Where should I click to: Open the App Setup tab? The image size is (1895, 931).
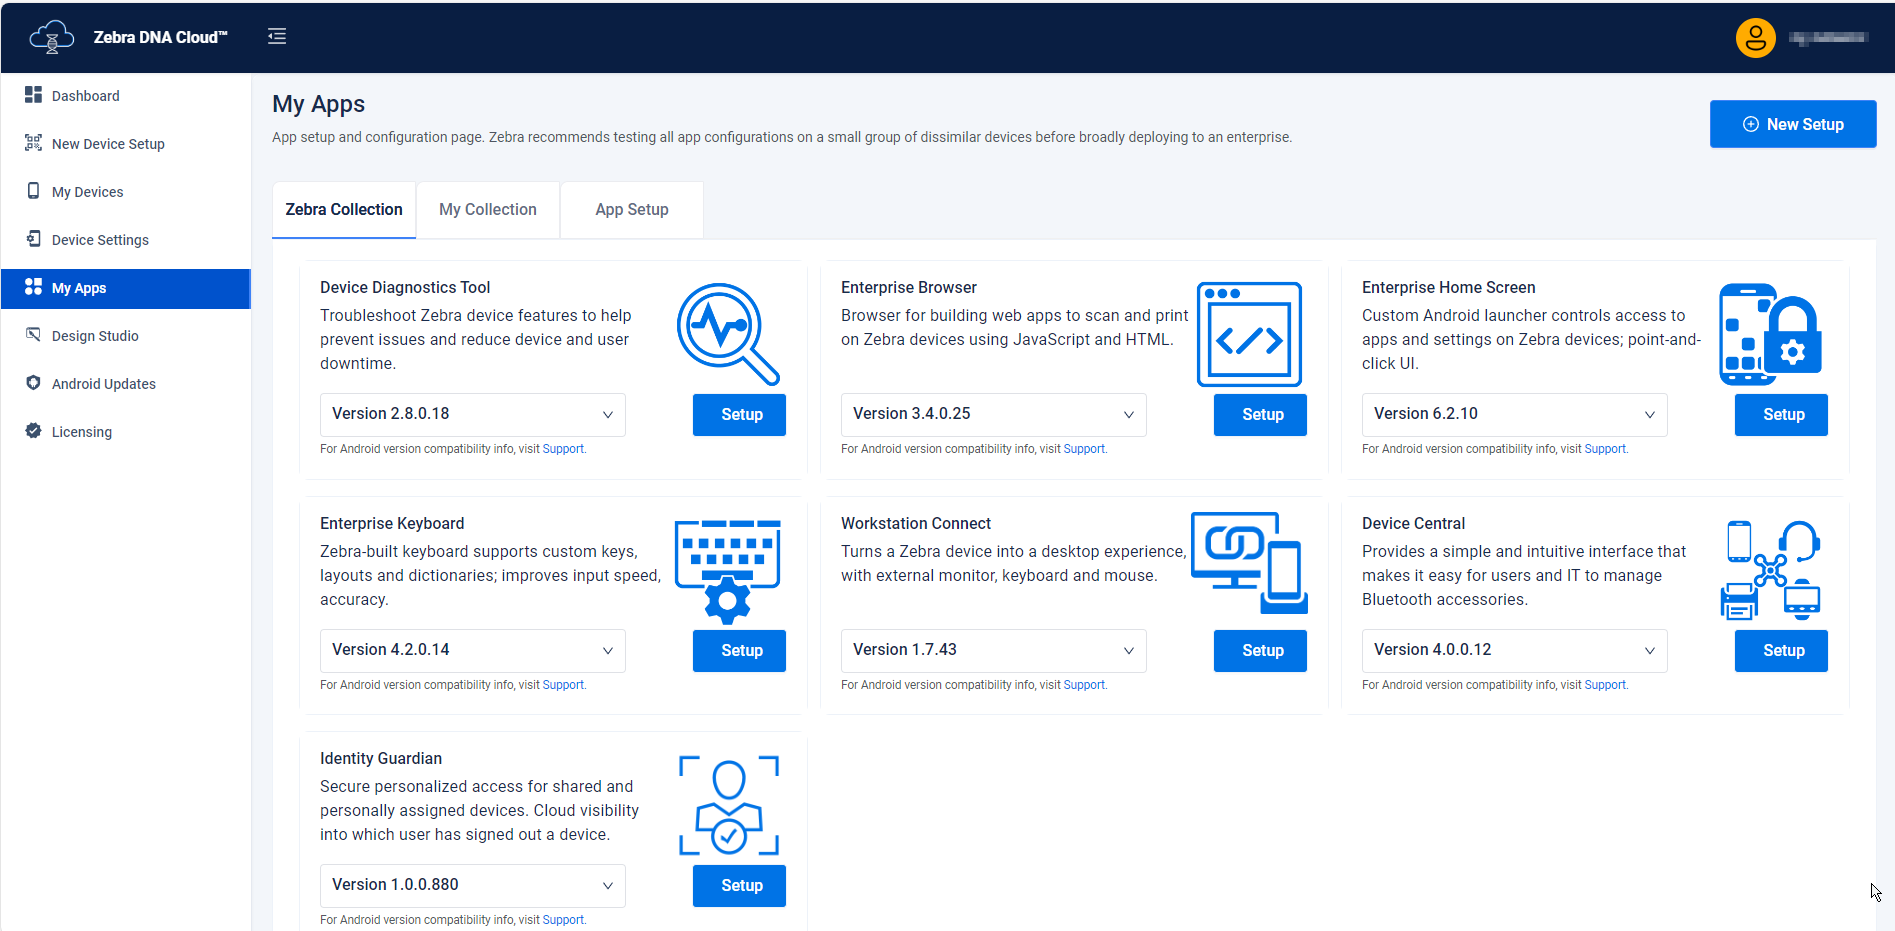pos(631,209)
